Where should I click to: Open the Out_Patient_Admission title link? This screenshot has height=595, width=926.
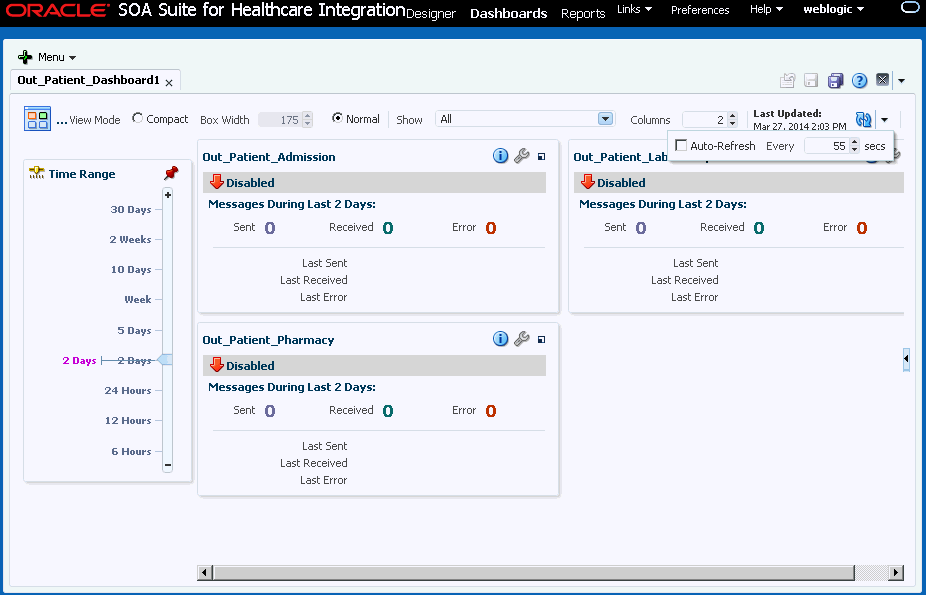(269, 157)
